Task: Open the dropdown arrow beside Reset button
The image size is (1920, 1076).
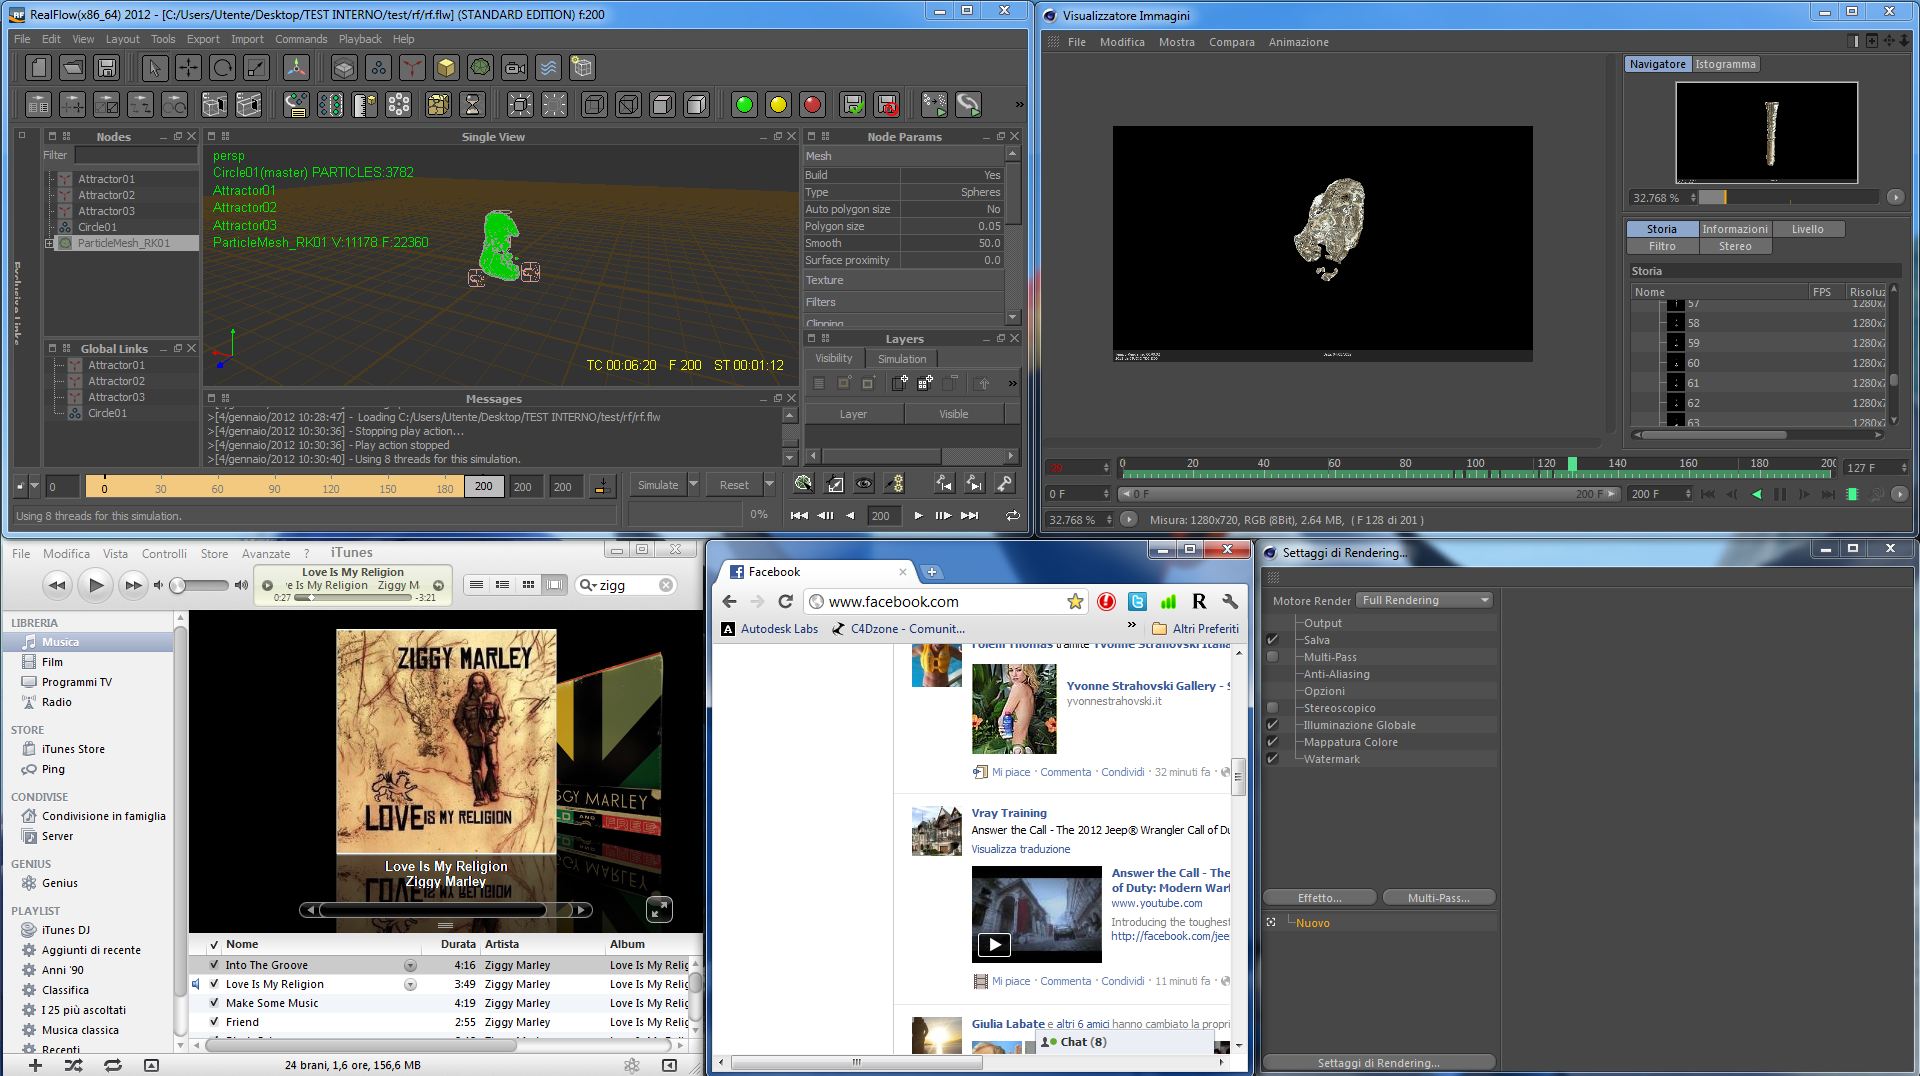Action: 769,485
